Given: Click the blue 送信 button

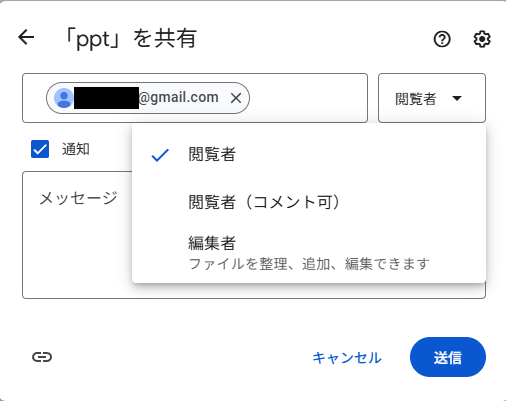Looking at the screenshot, I should click(448, 357).
